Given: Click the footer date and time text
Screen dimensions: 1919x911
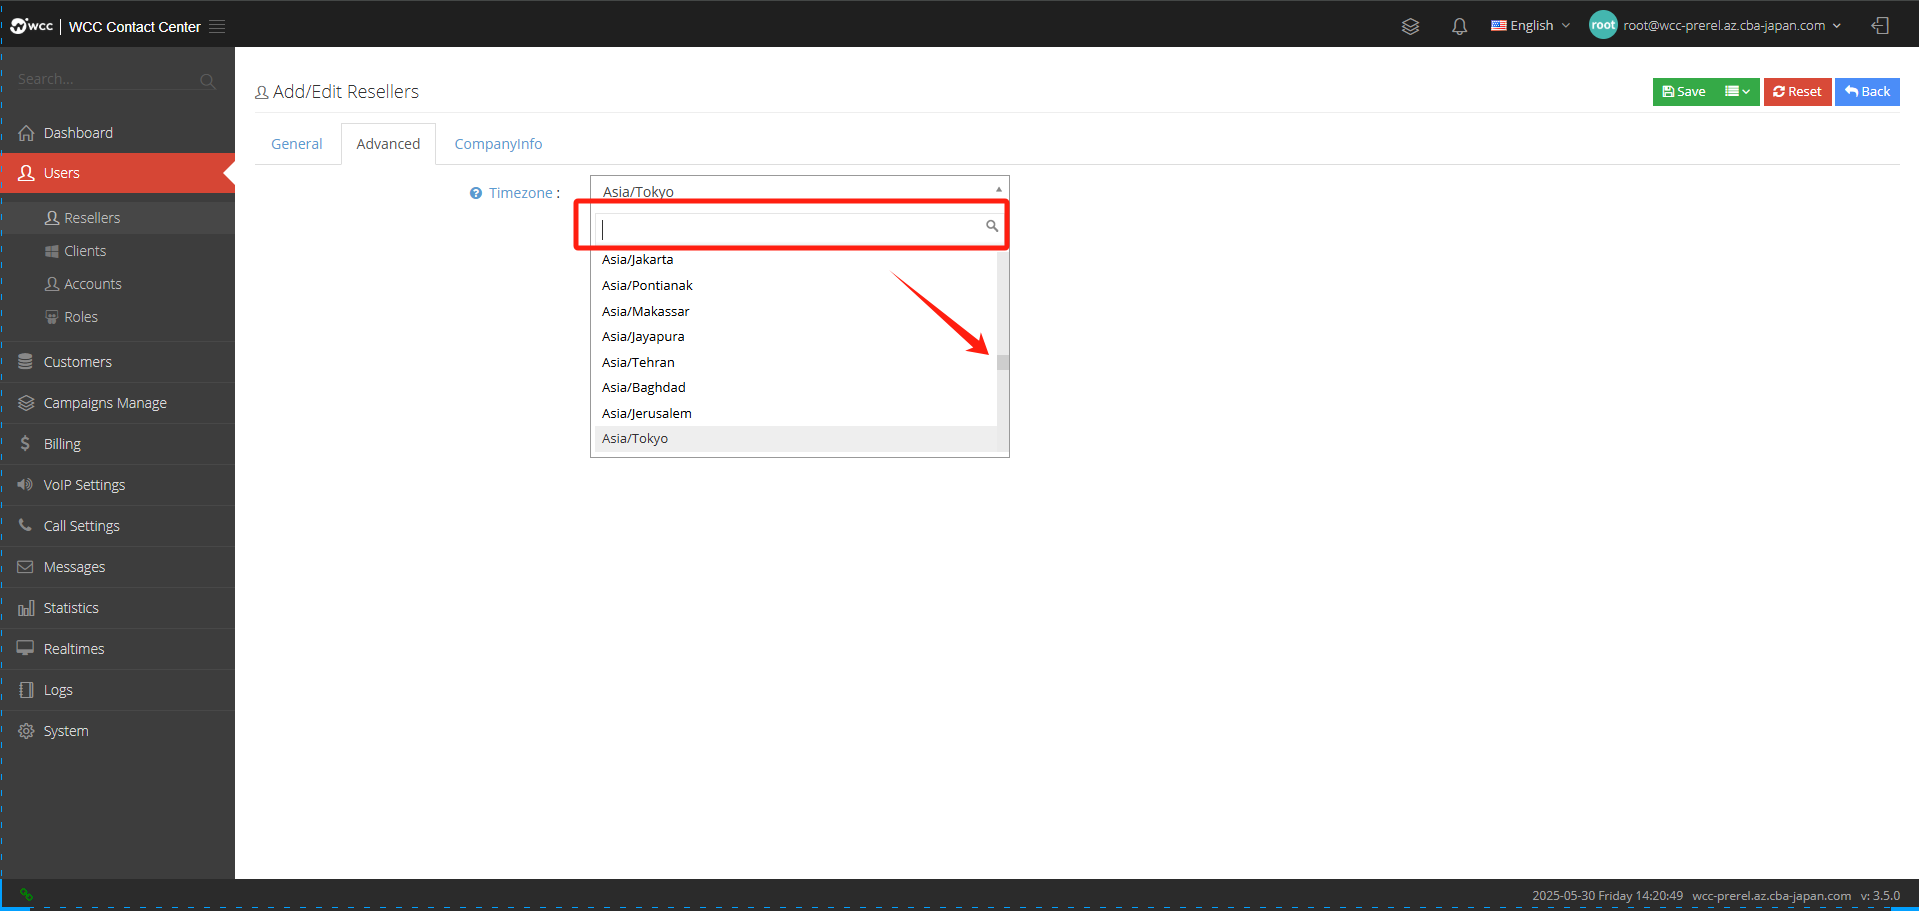Looking at the screenshot, I should point(1607,896).
